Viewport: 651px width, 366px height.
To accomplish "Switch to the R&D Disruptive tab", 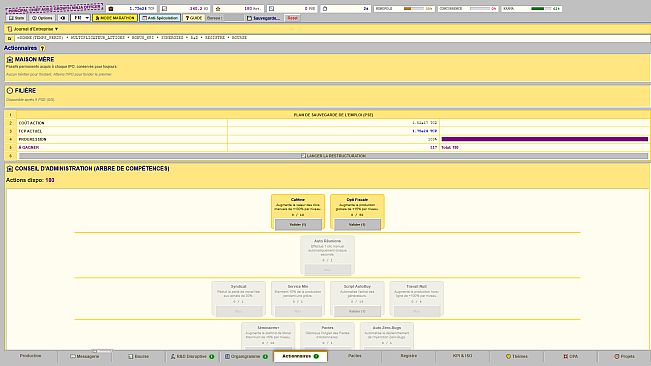I will (193, 356).
